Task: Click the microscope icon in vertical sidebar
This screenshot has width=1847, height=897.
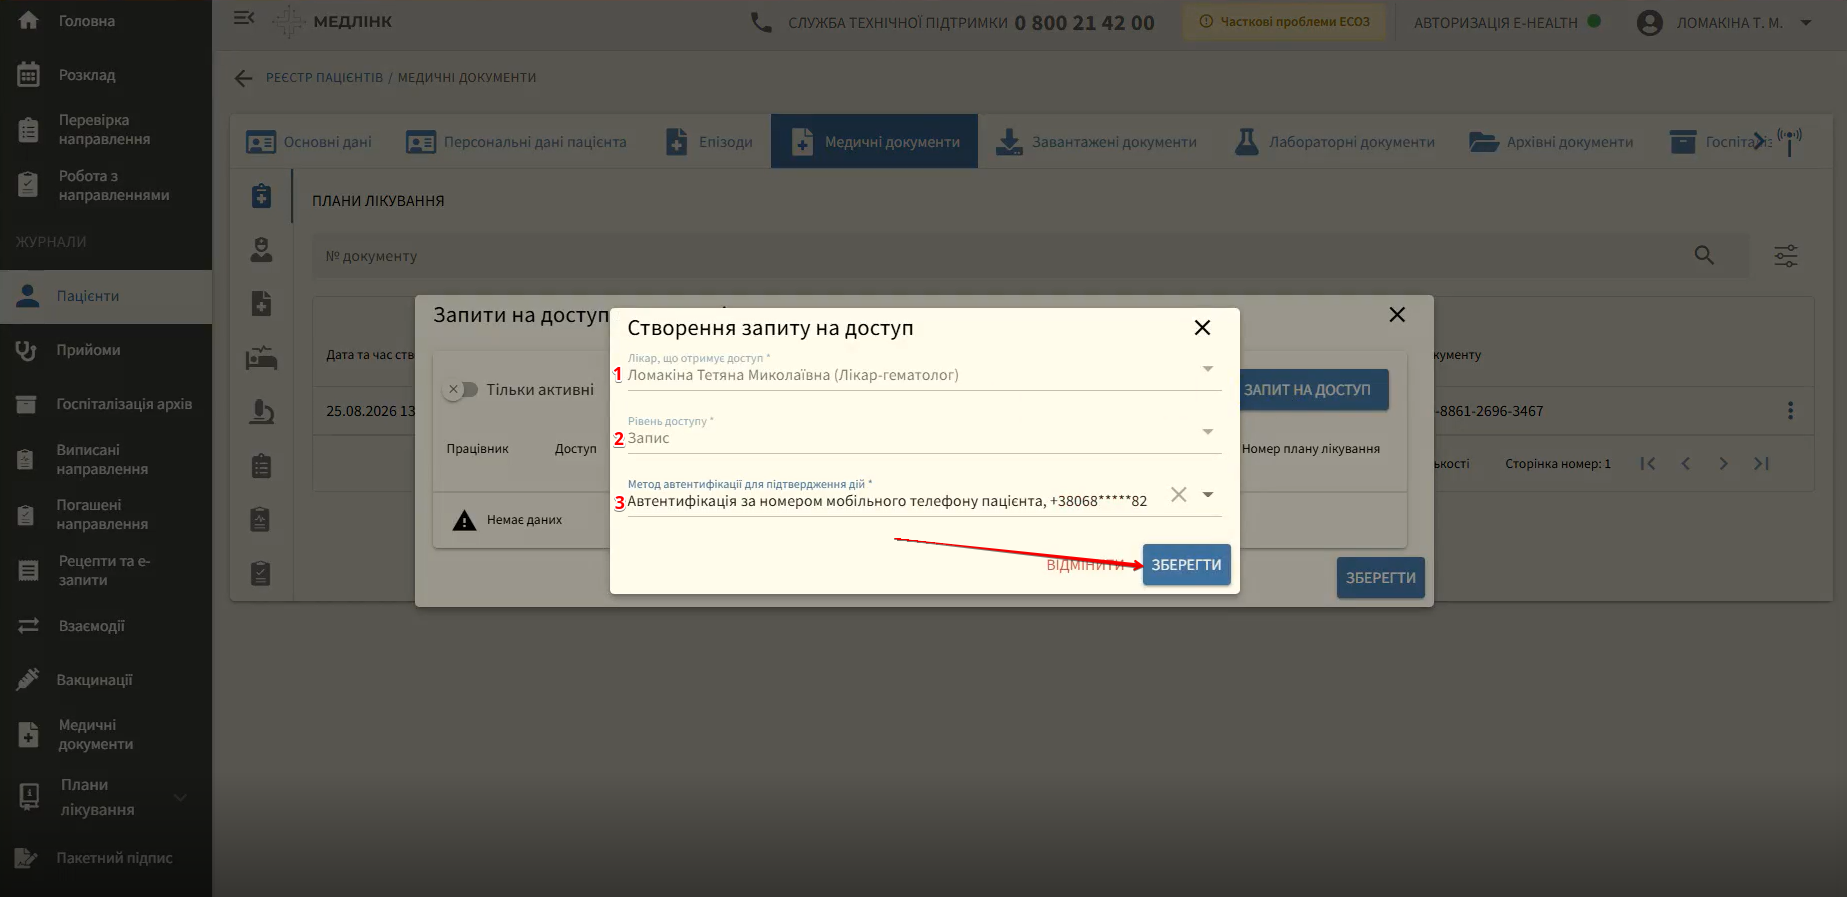Action: coord(261,411)
